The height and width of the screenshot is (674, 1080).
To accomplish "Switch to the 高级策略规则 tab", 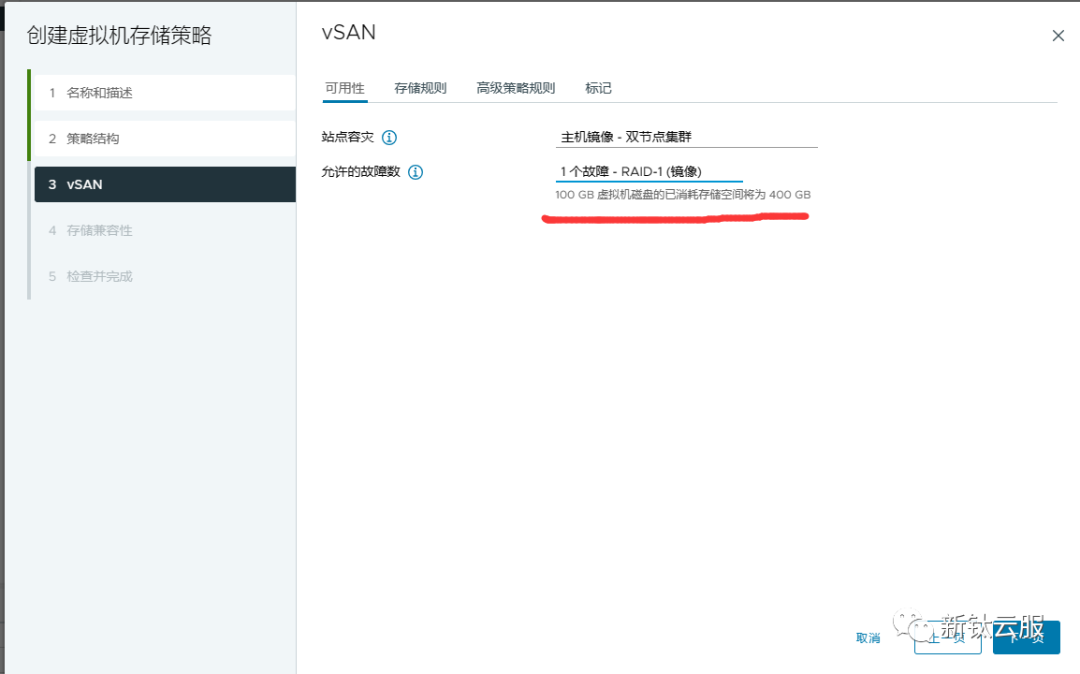I will click(x=515, y=88).
